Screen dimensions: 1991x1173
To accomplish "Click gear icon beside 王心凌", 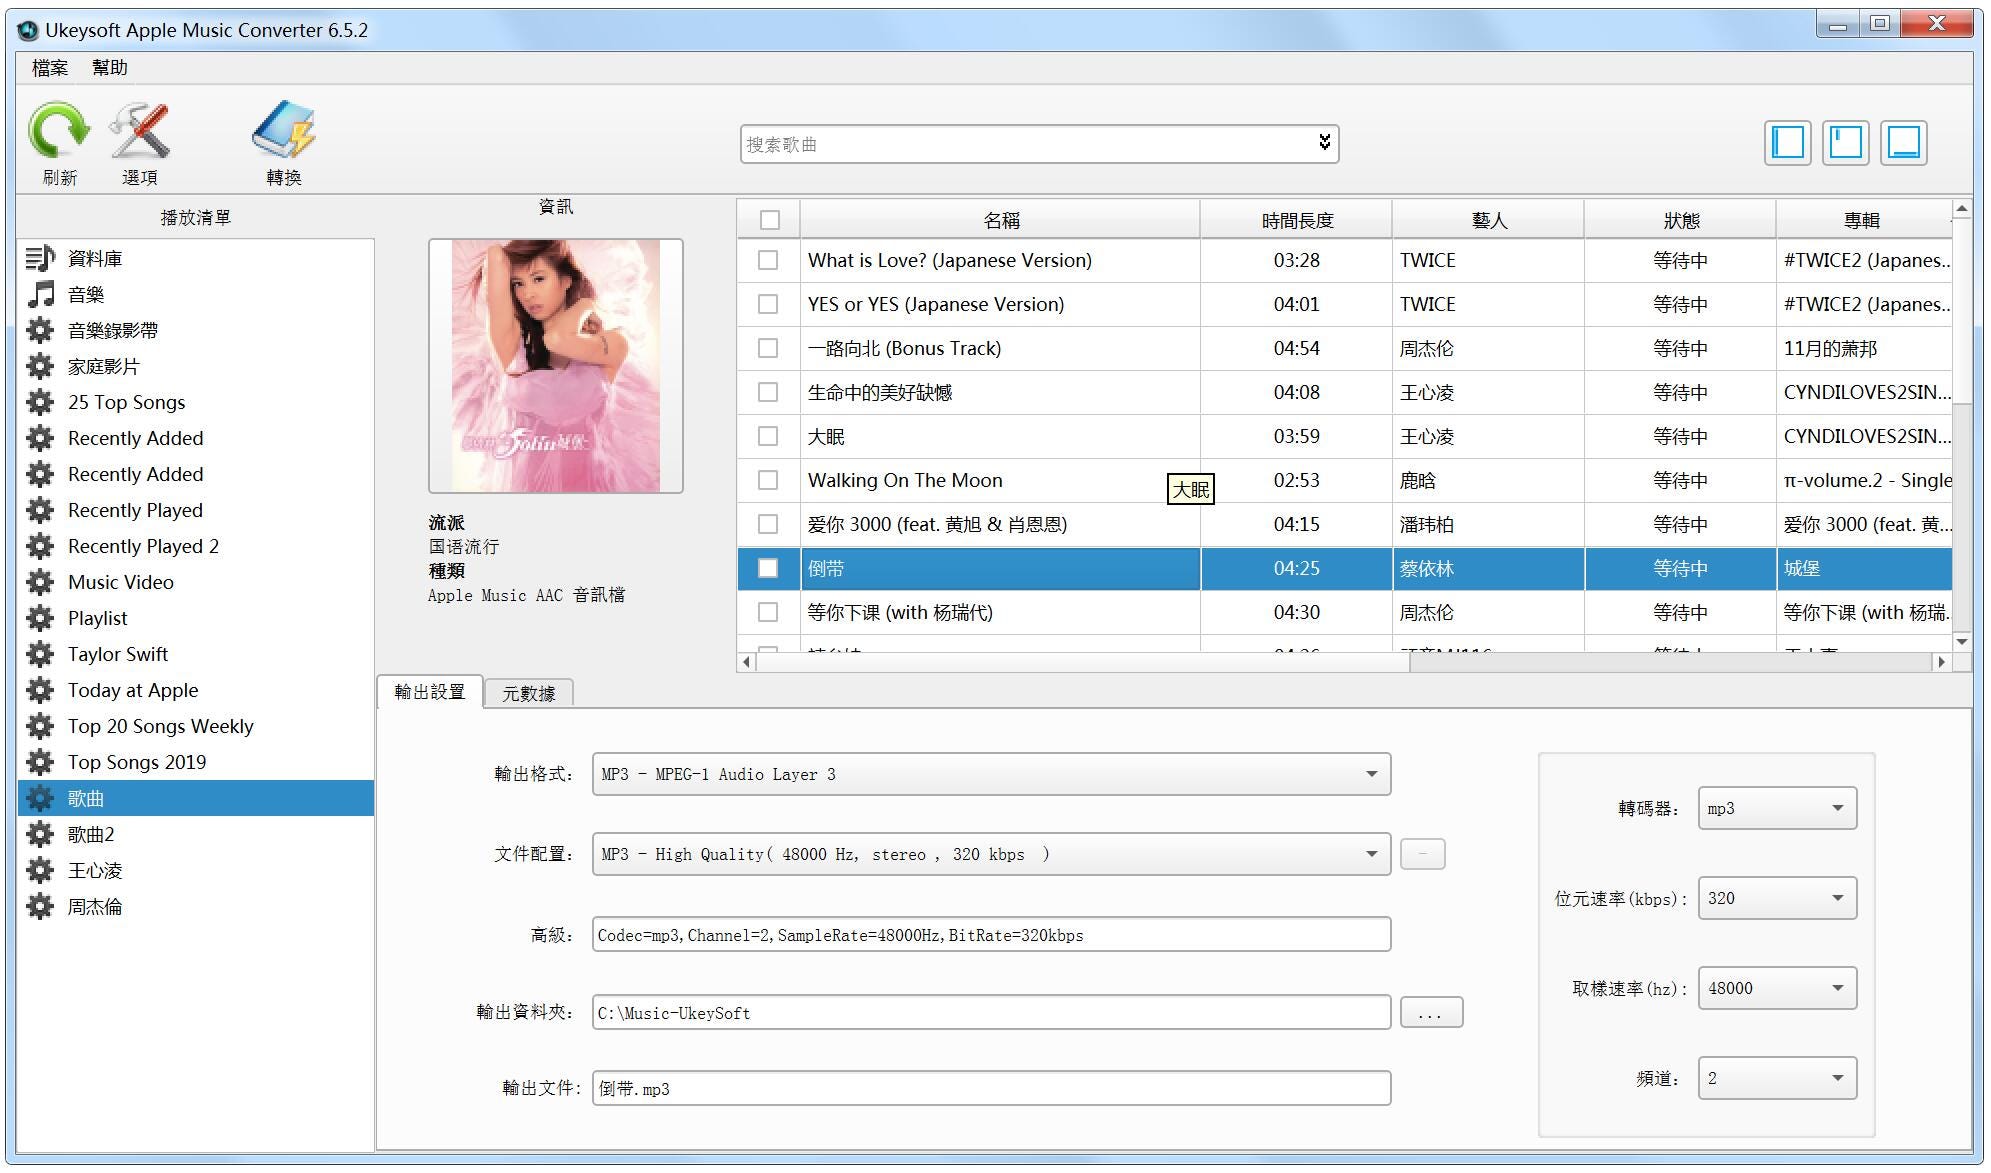I will (40, 871).
